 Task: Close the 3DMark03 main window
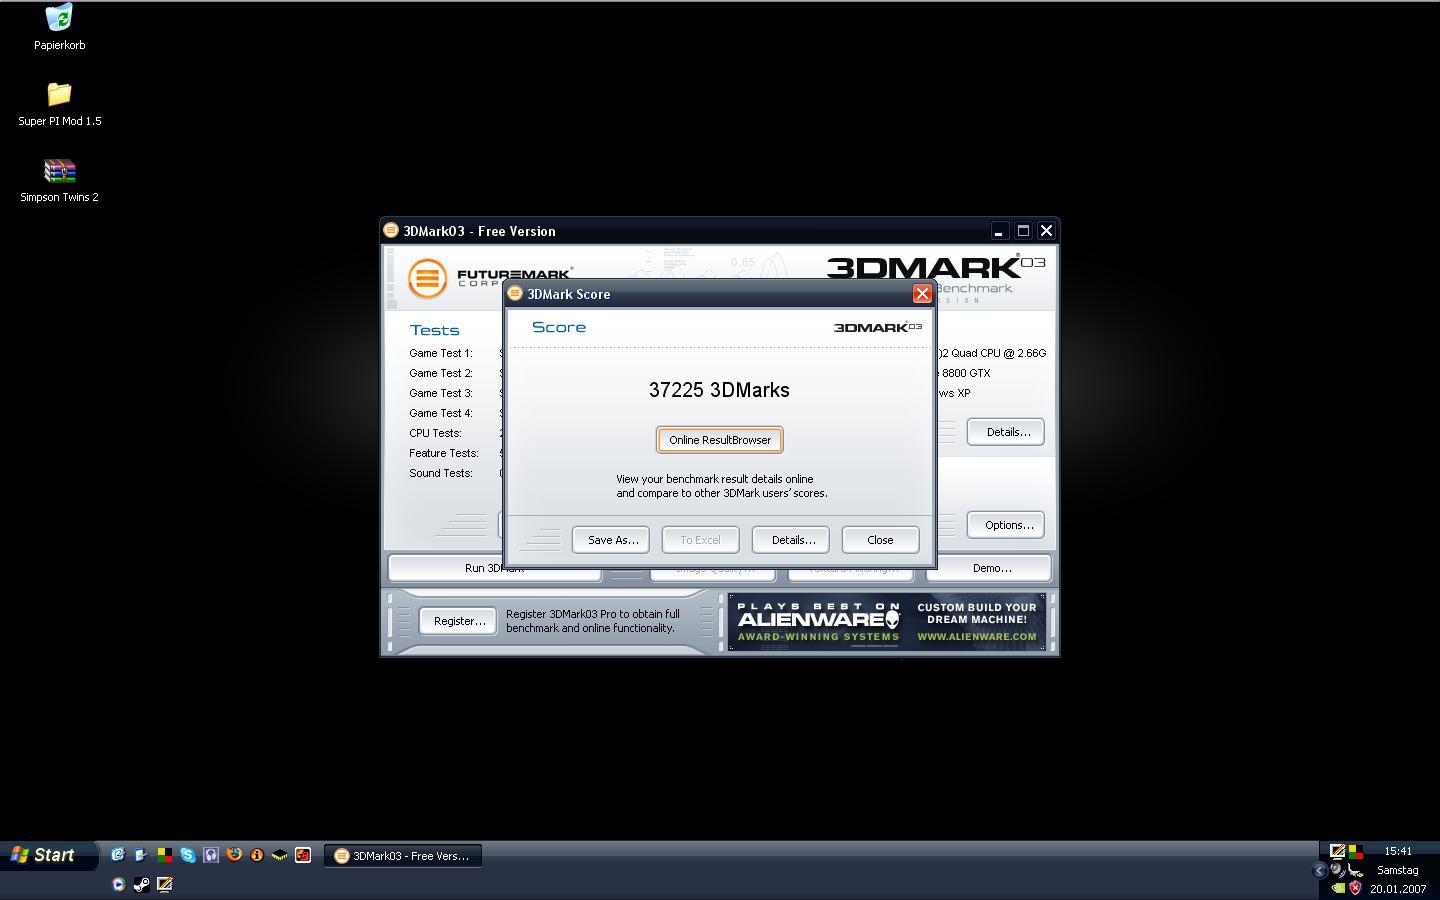tap(1046, 231)
